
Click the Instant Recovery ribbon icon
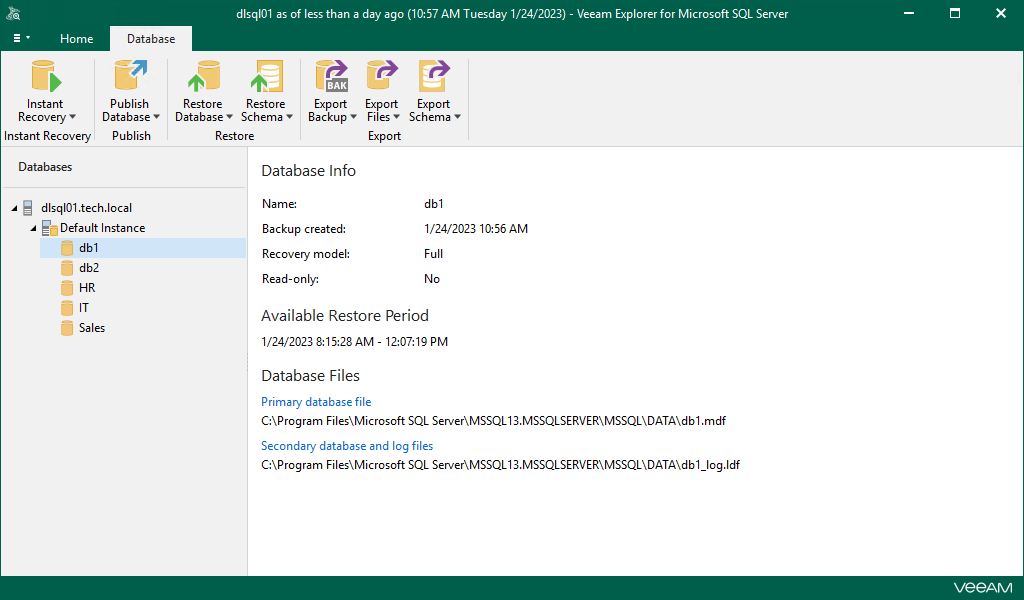[x=46, y=76]
